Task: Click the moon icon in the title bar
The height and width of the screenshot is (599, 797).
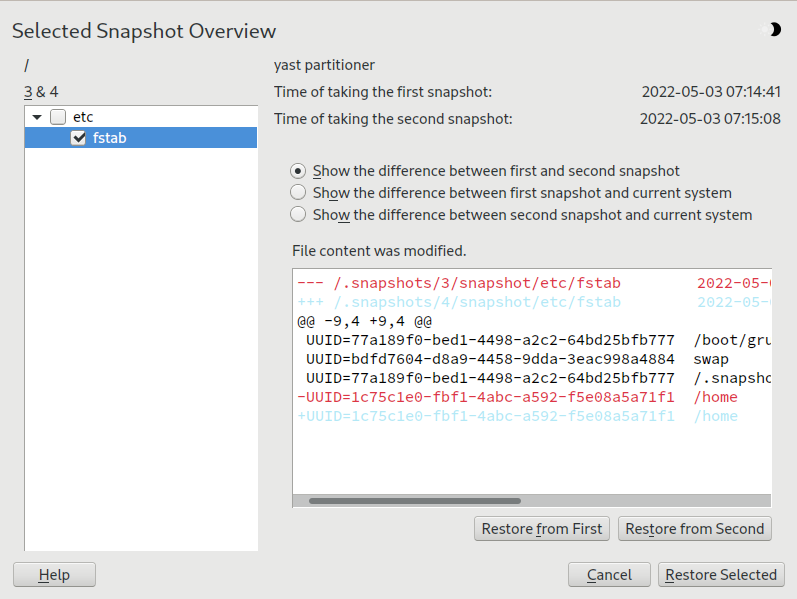Action: (x=773, y=30)
